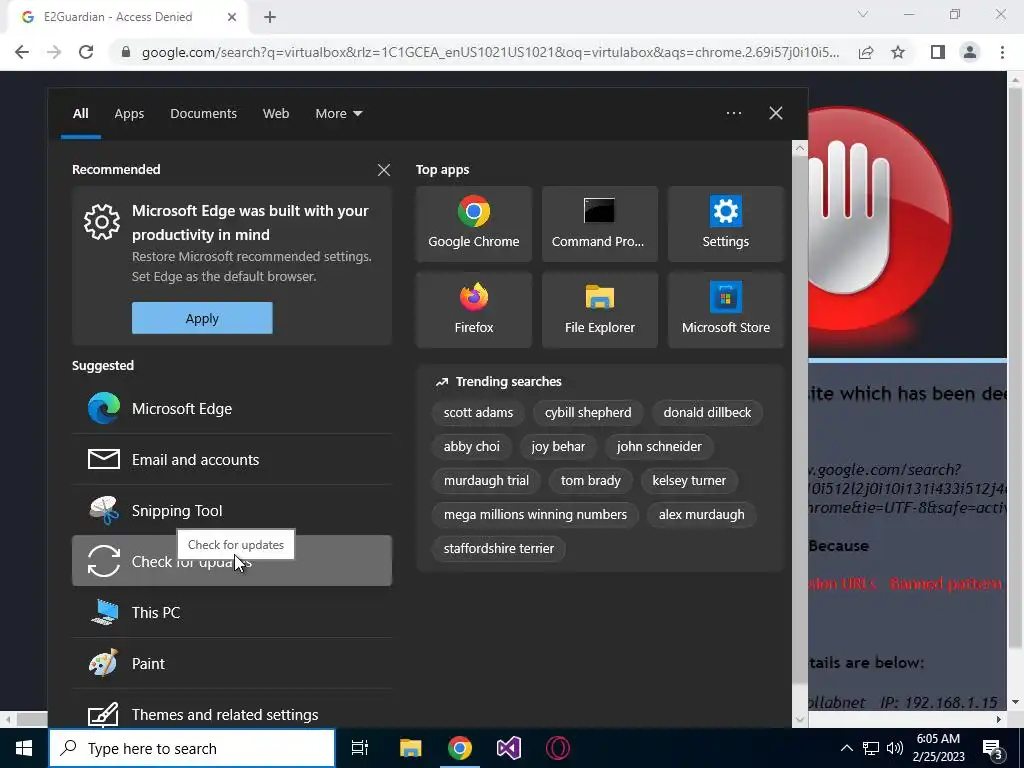Open File Explorer tile in Top apps
Image resolution: width=1024 pixels, height=768 pixels.
(x=600, y=310)
